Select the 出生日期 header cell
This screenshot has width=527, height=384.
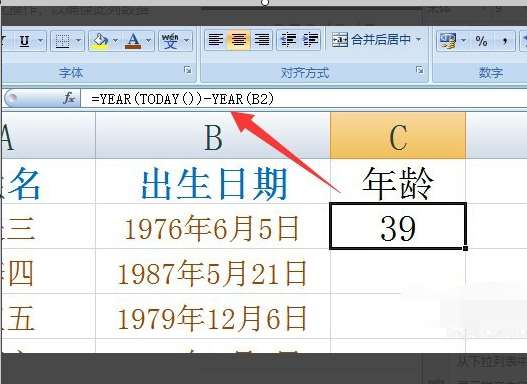(x=213, y=181)
